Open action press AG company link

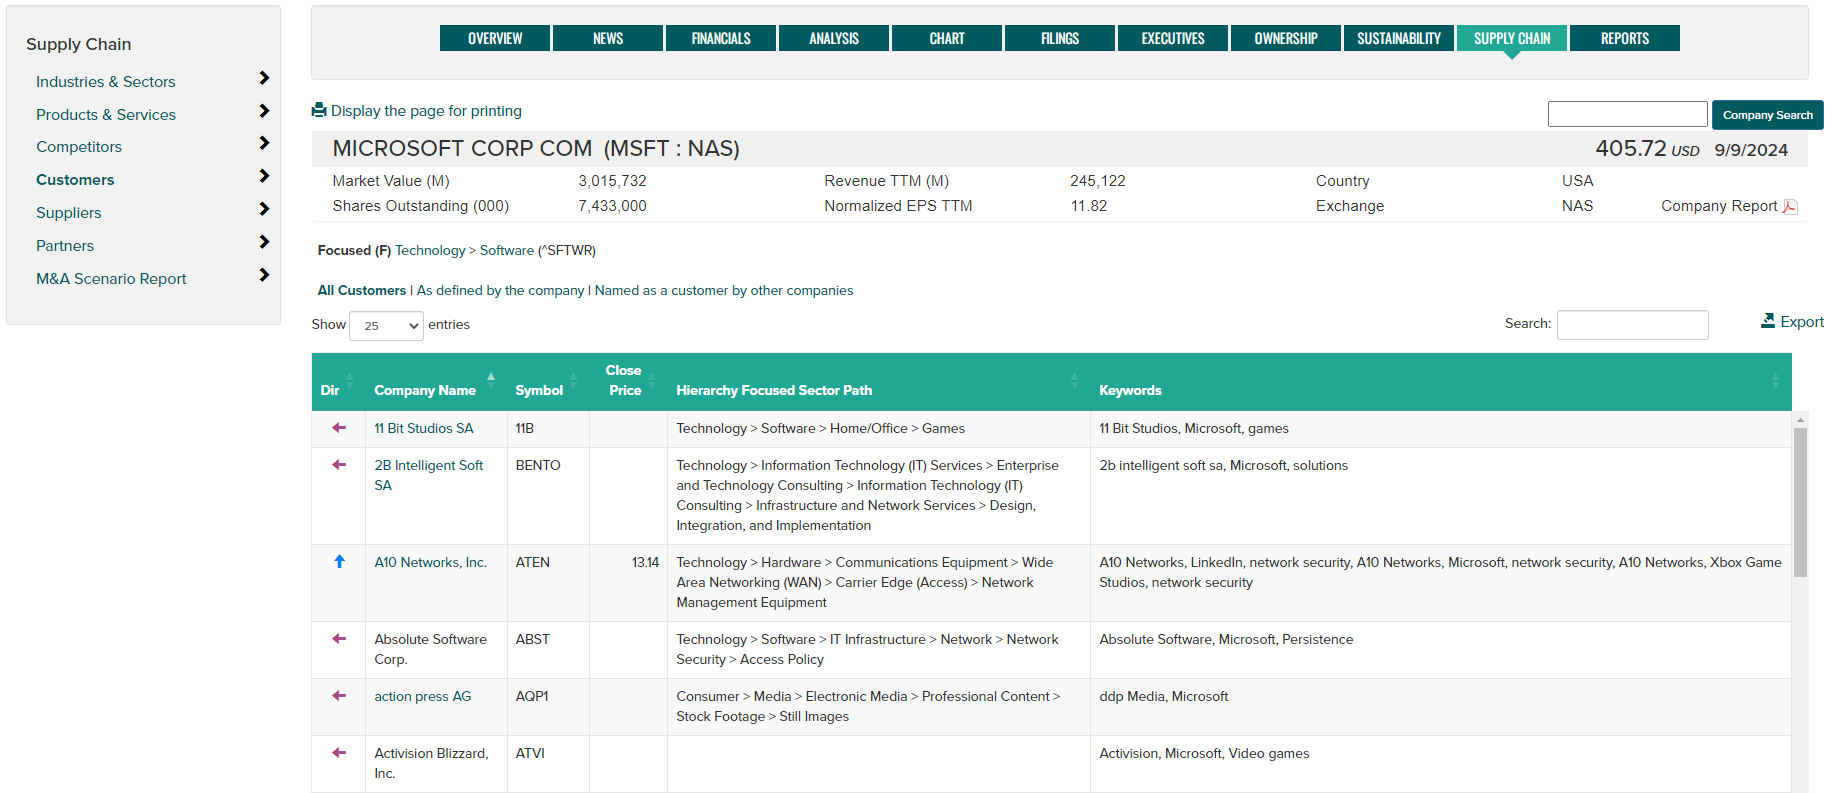pyautogui.click(x=423, y=696)
